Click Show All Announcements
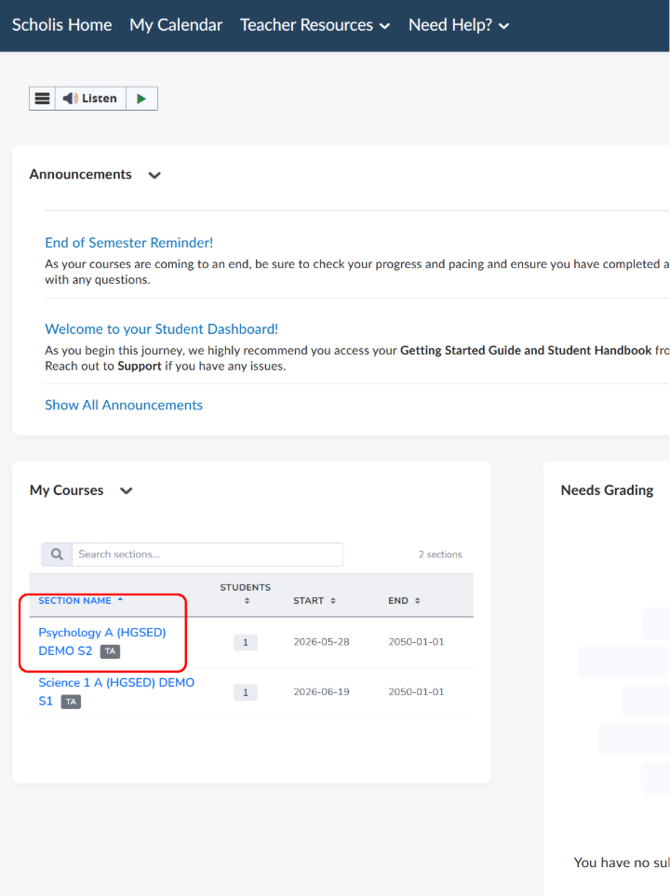670x896 pixels. click(124, 405)
